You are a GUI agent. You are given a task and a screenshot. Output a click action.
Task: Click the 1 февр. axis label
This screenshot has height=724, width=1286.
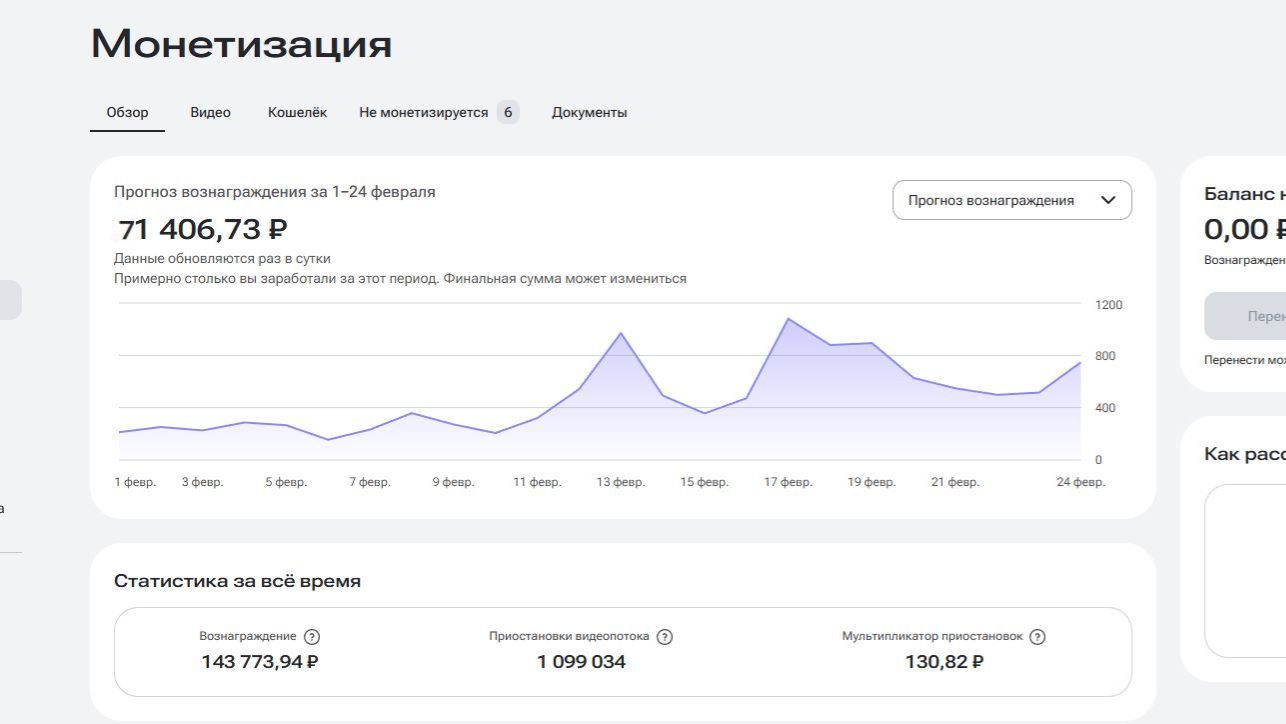(135, 482)
